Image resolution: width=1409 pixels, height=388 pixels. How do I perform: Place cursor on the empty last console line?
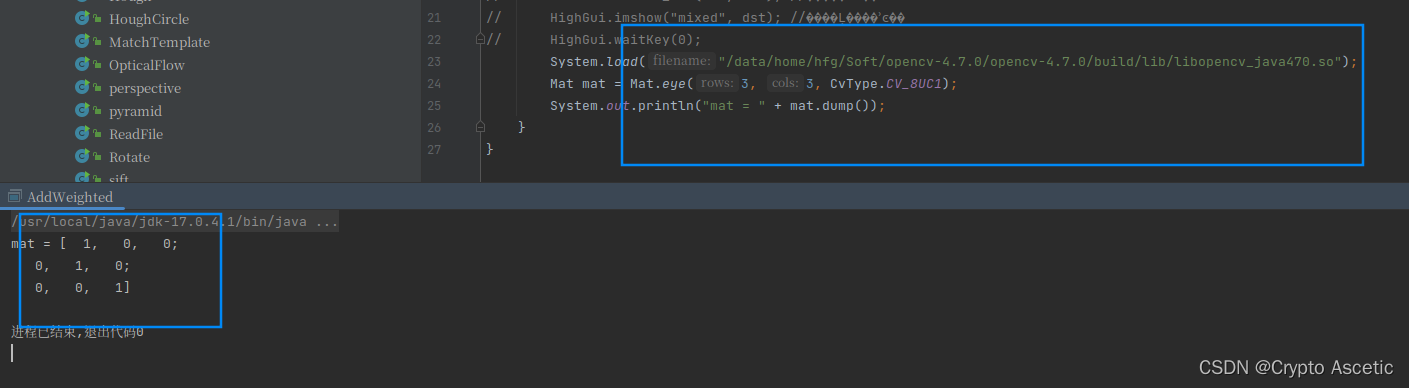pos(12,353)
